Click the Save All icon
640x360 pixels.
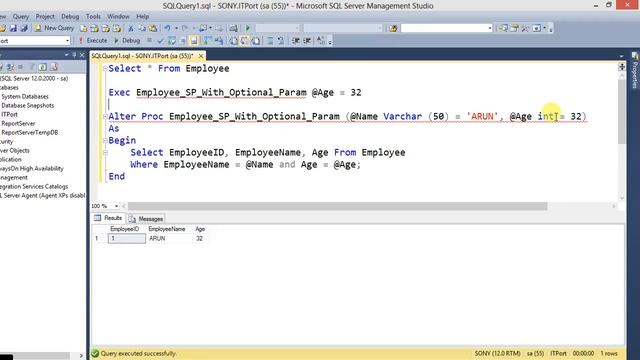coord(24,28)
